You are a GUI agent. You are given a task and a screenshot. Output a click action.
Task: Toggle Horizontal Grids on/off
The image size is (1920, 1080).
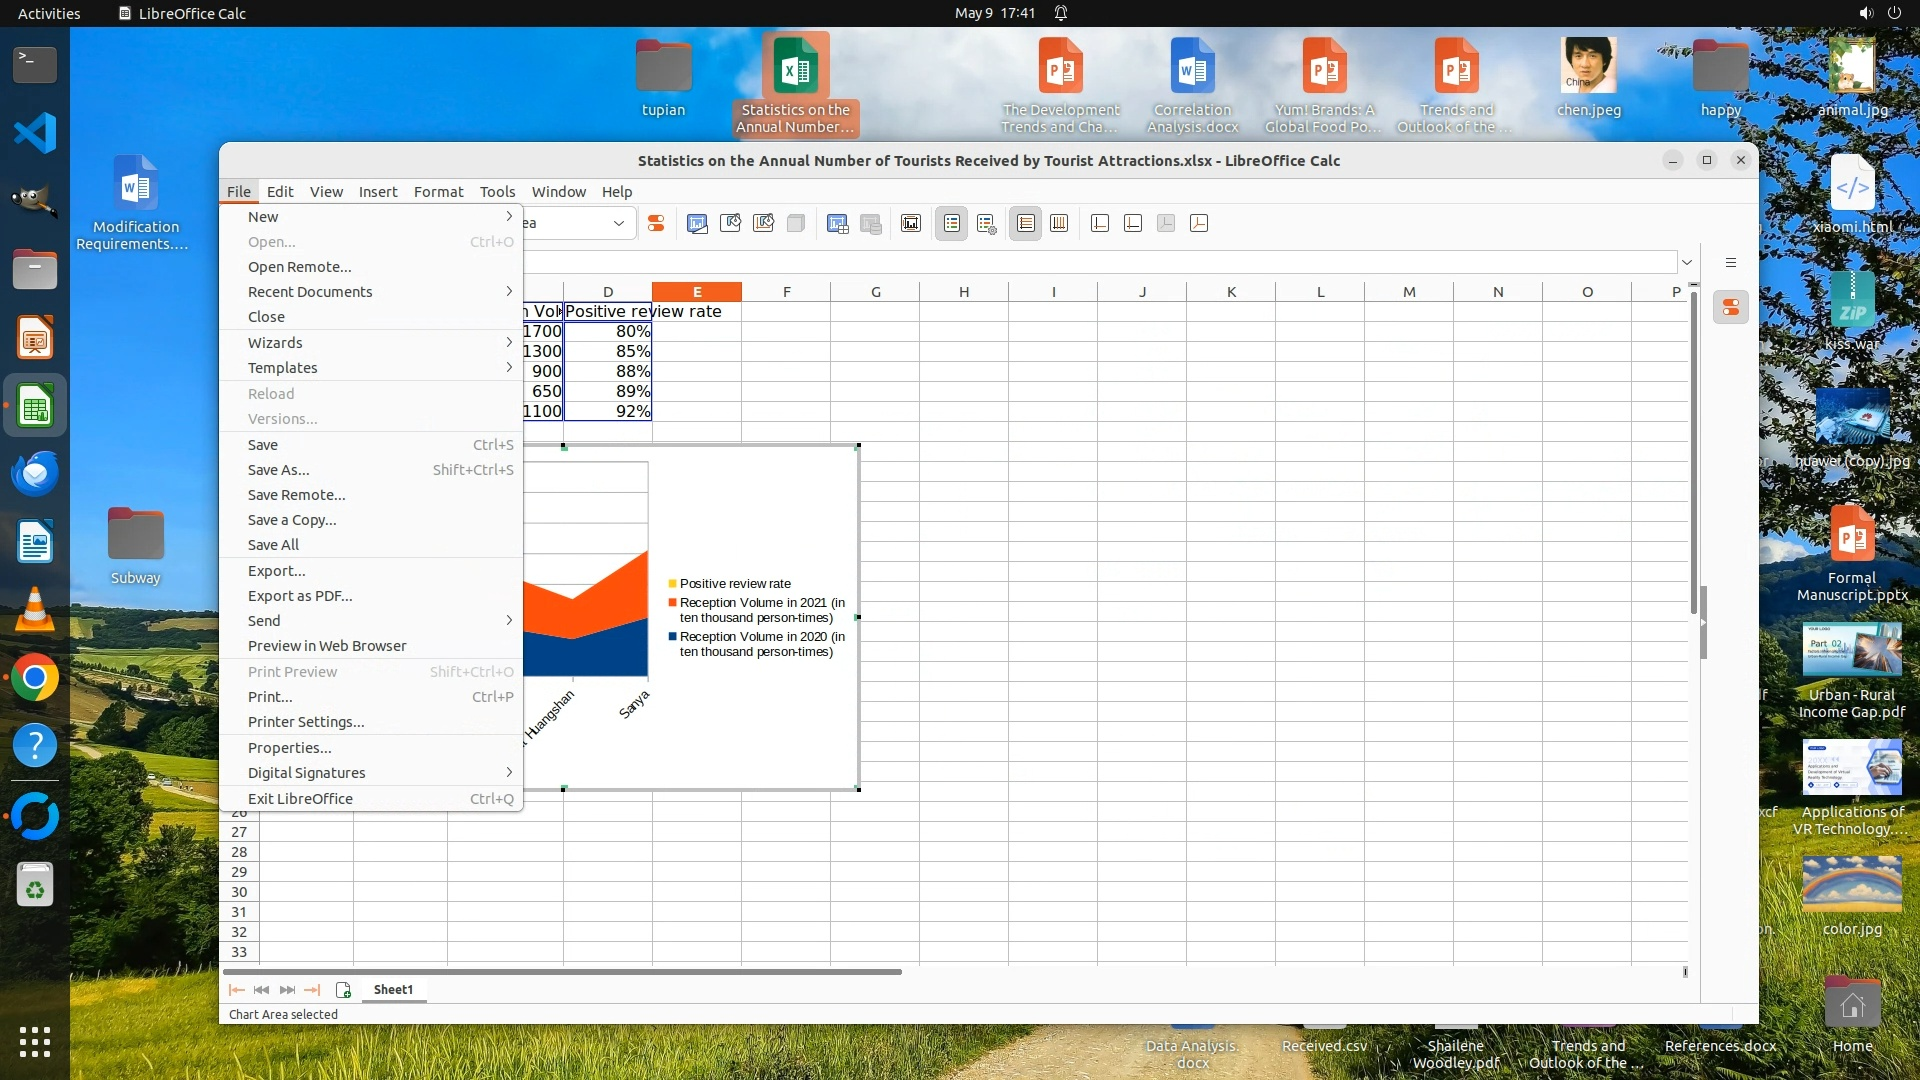click(x=1025, y=224)
